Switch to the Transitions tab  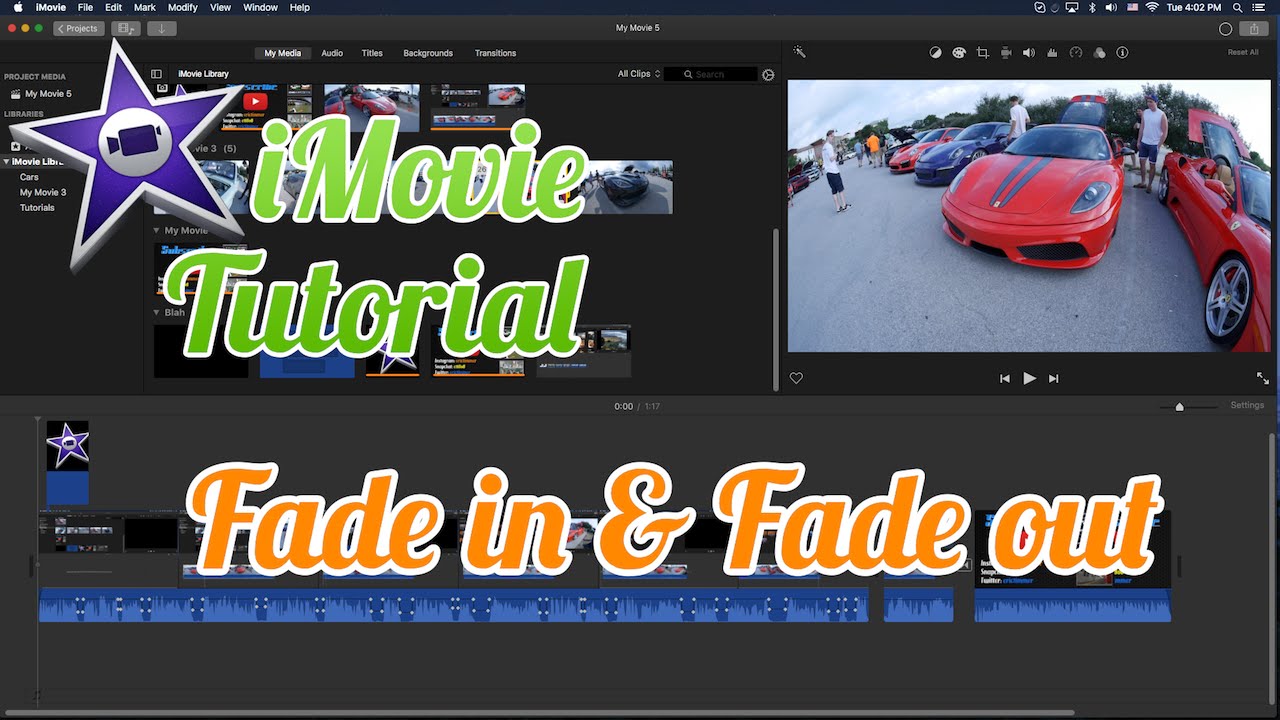(x=496, y=53)
